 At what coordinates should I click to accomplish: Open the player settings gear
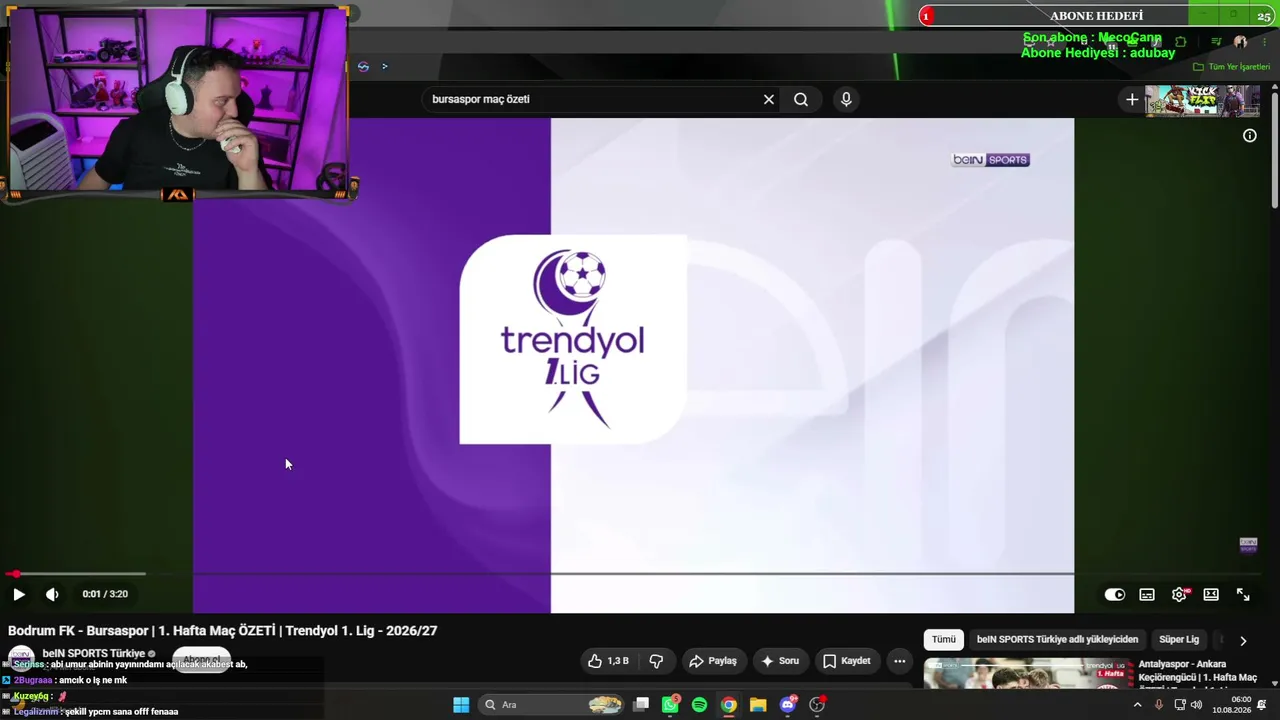point(1179,594)
